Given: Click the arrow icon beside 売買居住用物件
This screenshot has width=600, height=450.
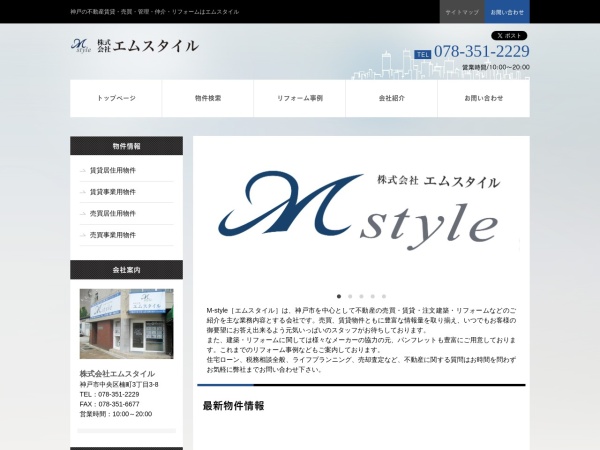Looking at the screenshot, I should click(x=83, y=214).
